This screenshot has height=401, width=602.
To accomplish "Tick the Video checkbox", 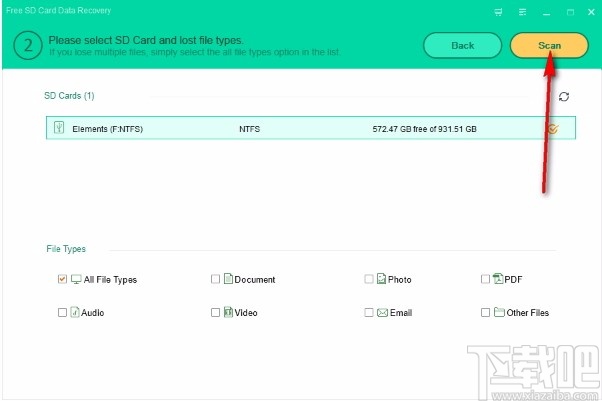I will click(x=215, y=312).
